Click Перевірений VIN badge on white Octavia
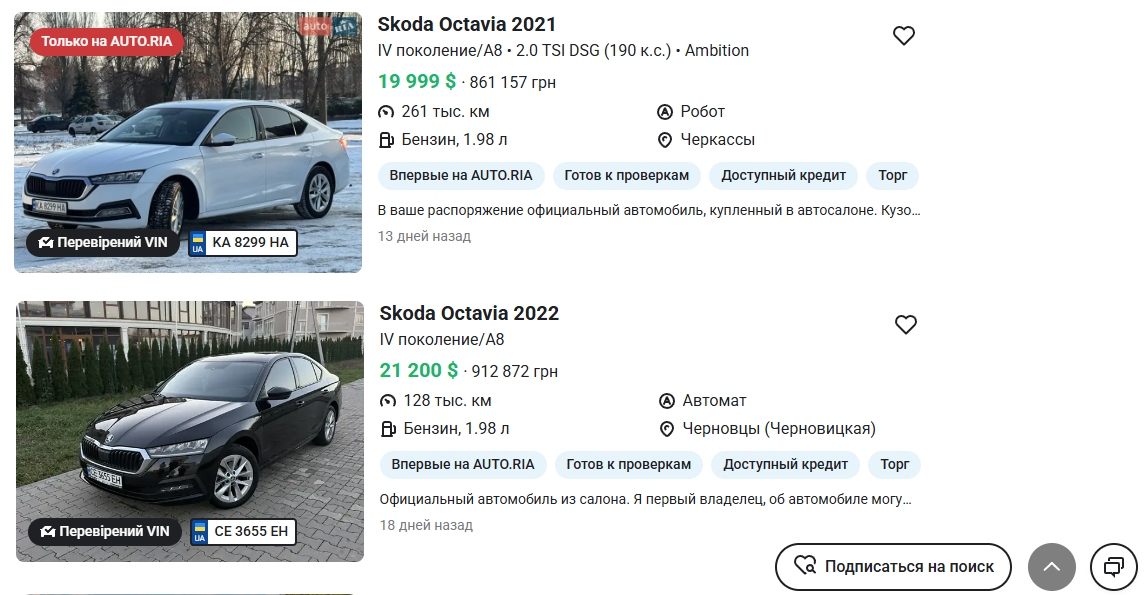The width and height of the screenshot is (1148, 595). pyautogui.click(x=103, y=242)
